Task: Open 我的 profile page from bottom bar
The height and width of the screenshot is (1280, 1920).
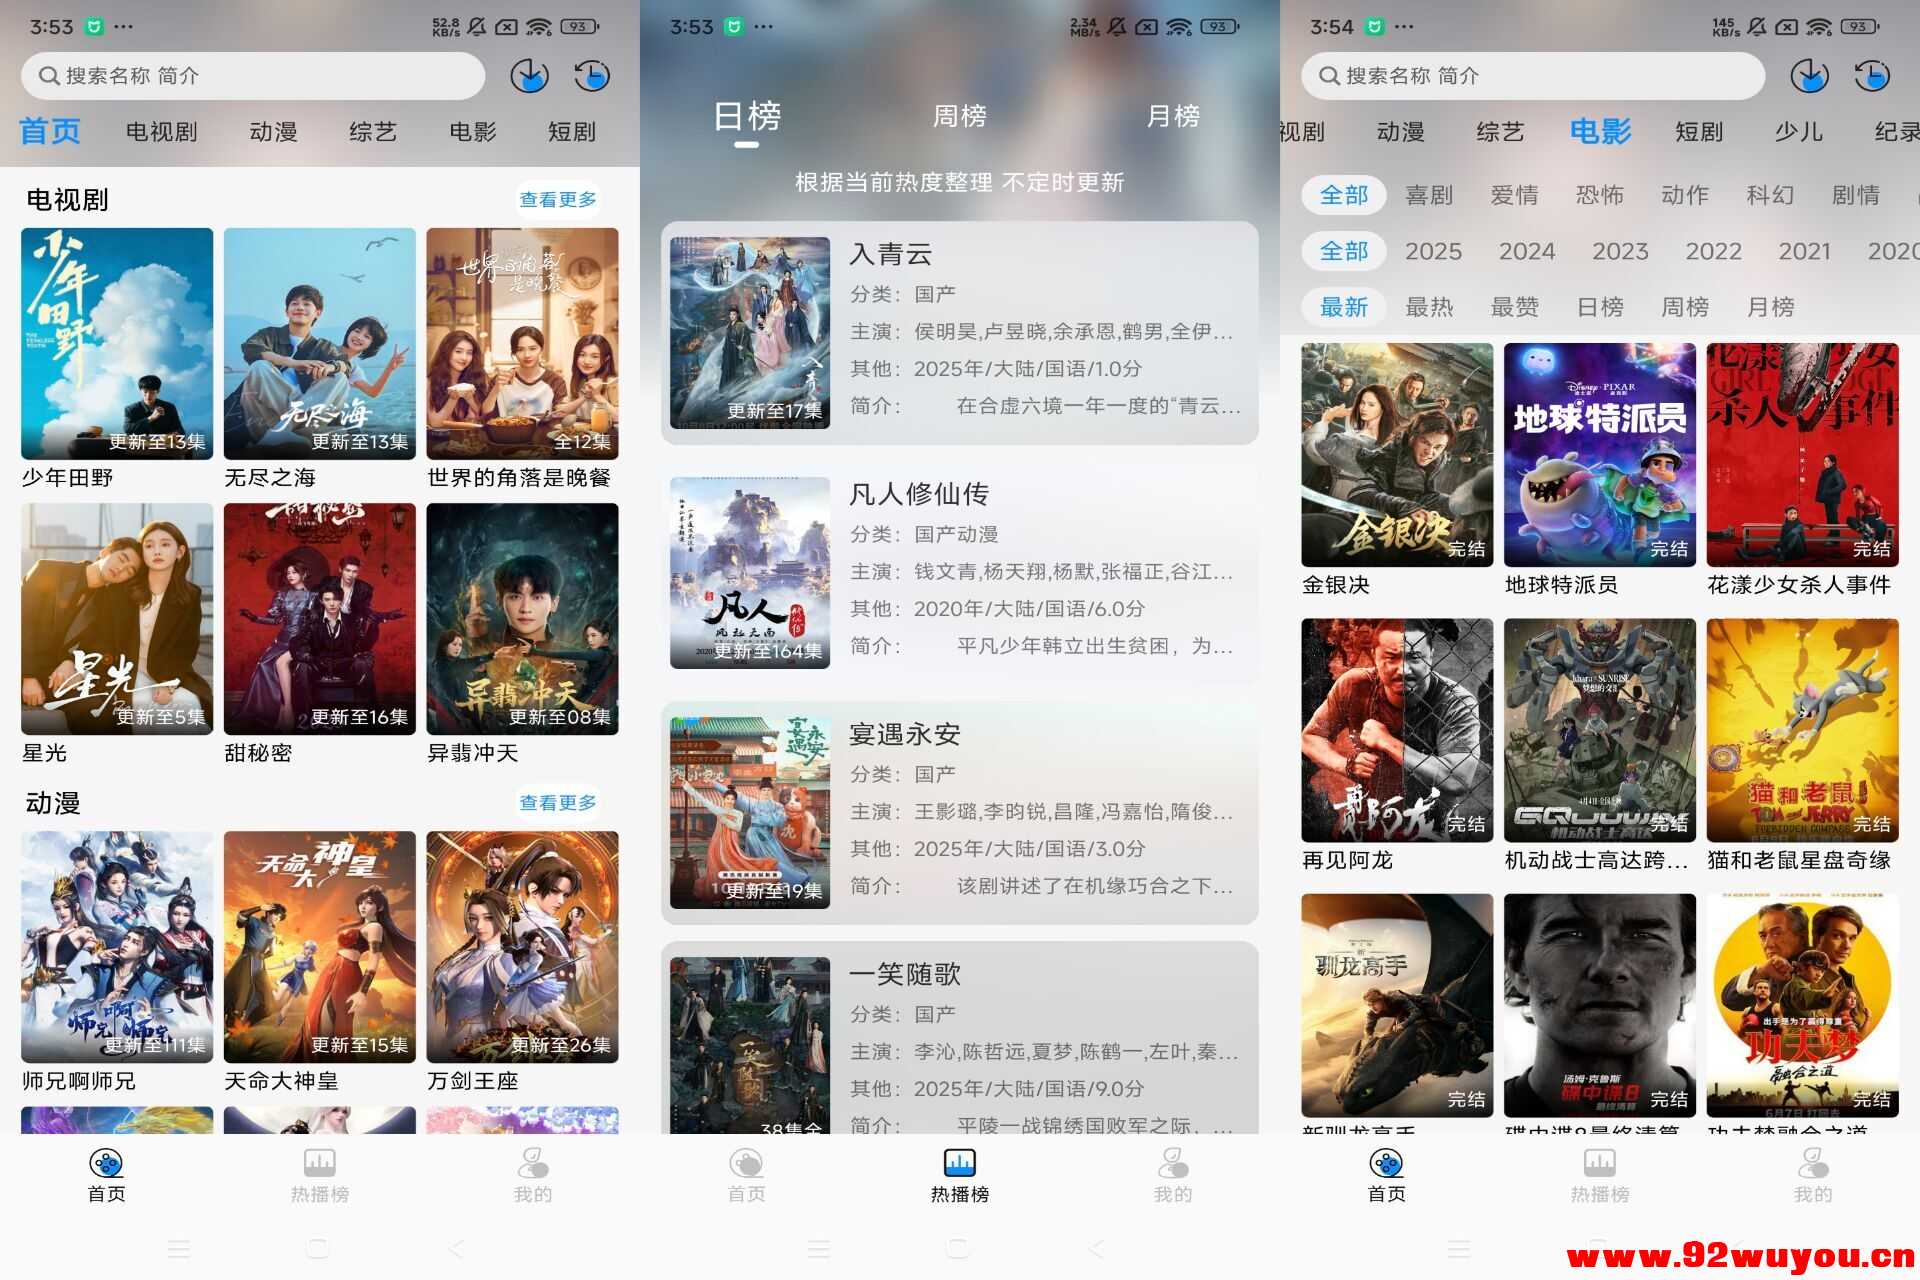Action: 533,1175
